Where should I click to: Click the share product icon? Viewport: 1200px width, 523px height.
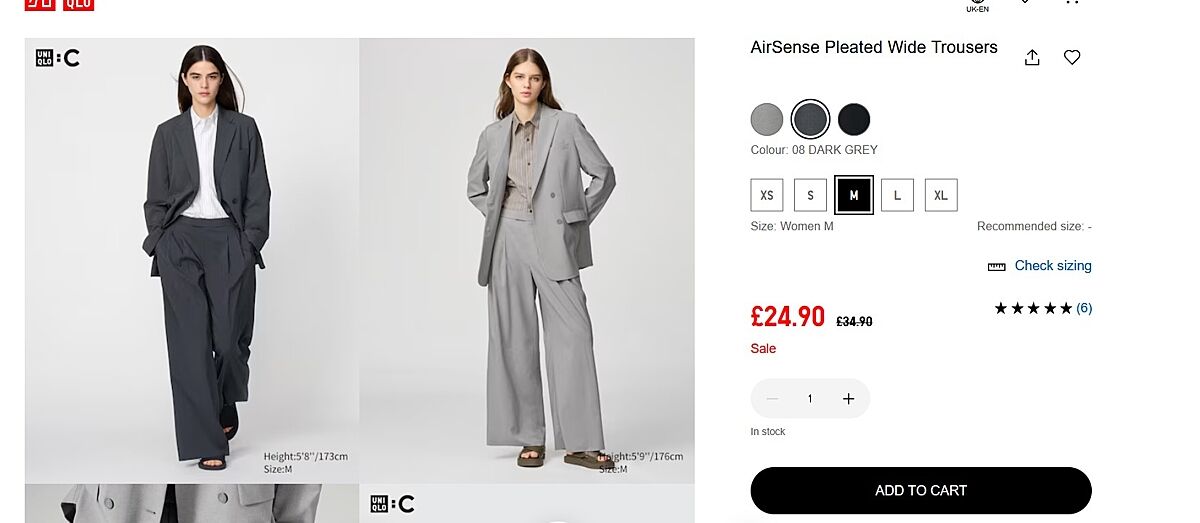point(1032,58)
